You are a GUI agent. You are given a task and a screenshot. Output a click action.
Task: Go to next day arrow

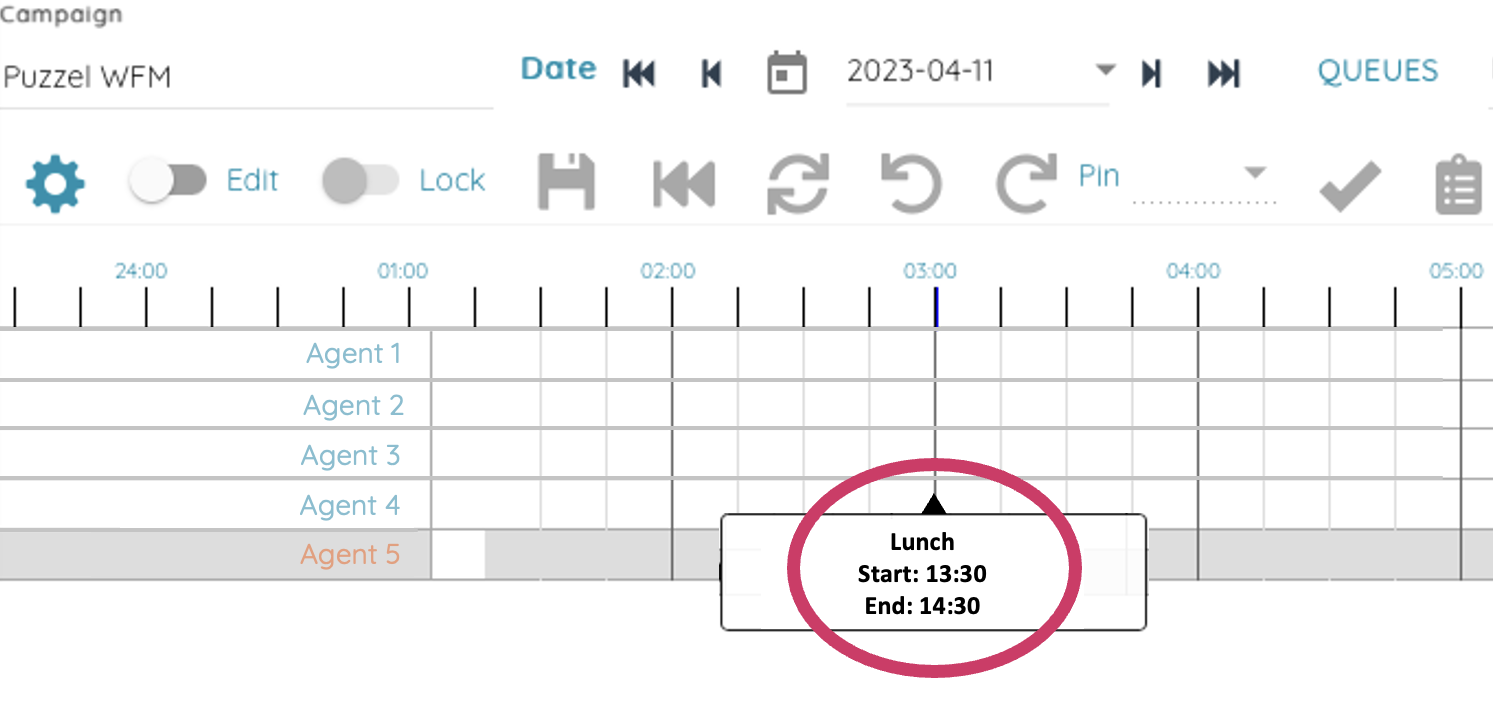tap(1152, 73)
